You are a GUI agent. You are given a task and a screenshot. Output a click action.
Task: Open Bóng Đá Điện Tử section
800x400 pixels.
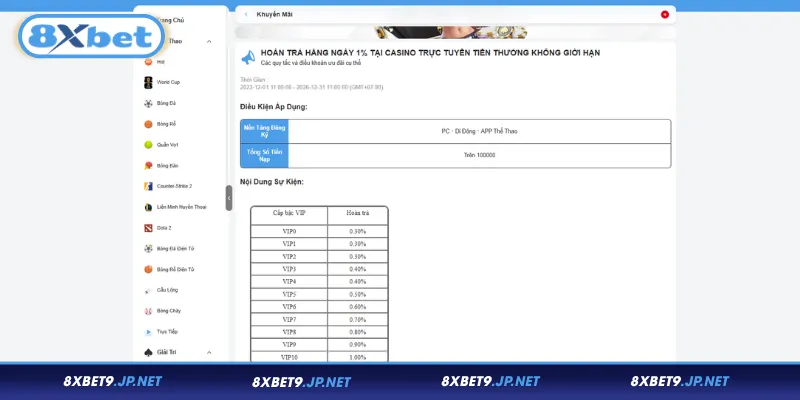(169, 248)
